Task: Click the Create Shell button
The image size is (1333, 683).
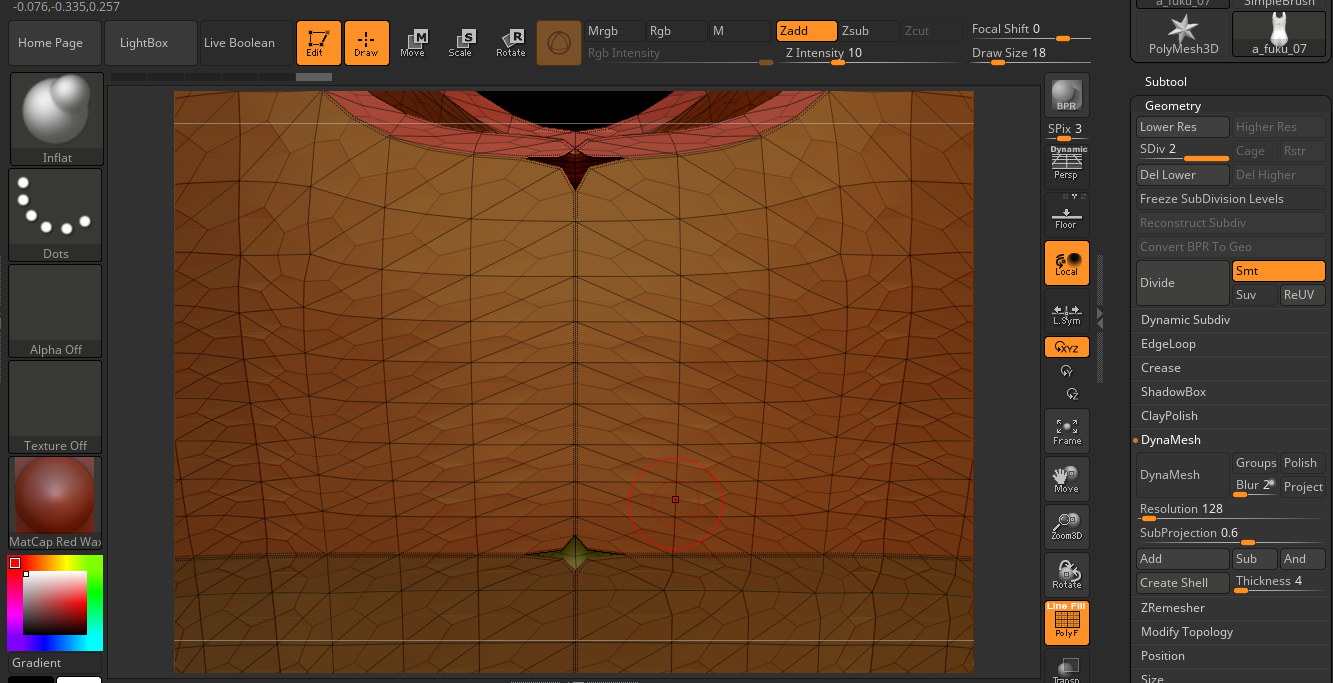Action: point(1183,583)
